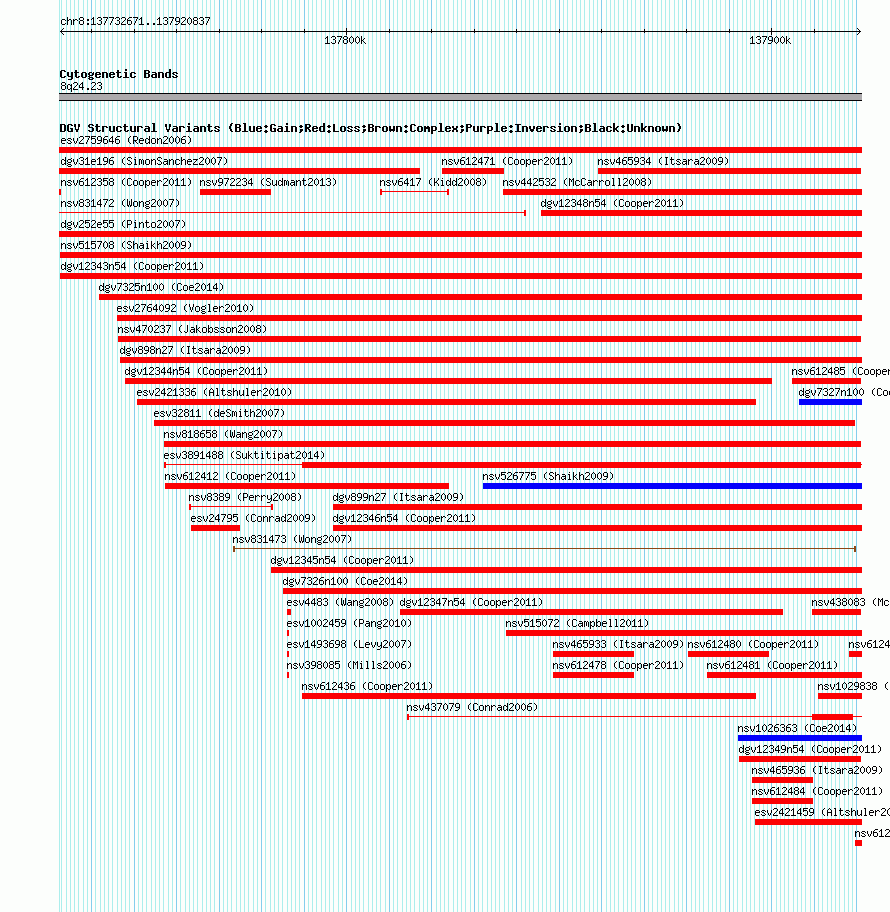Click dgv7325n100 (Coe2014) label
Viewport: 890px width, 912px height.
point(161,287)
